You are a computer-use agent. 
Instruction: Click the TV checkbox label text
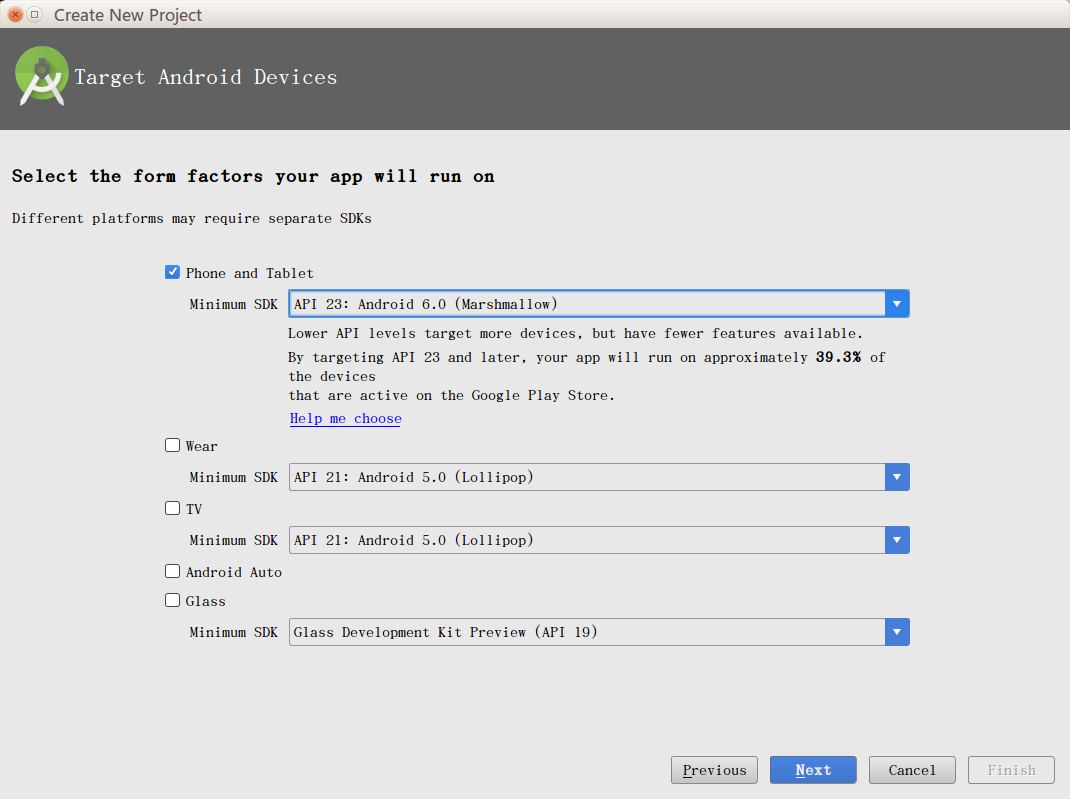pyautogui.click(x=194, y=509)
